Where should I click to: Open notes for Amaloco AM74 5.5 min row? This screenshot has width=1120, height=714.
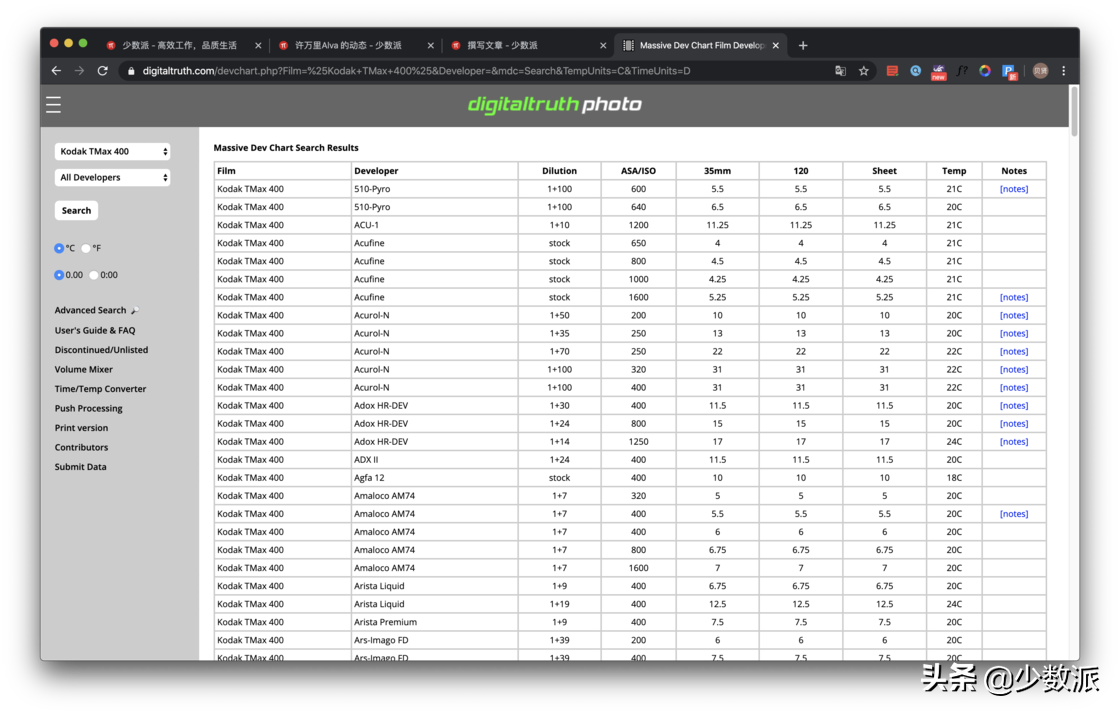tap(1014, 514)
